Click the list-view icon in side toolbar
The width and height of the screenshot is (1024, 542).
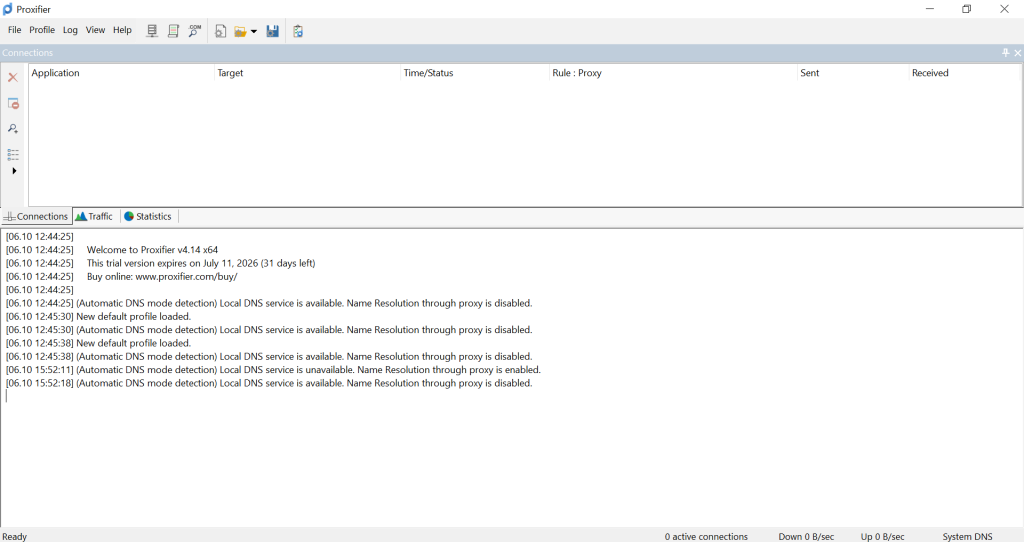pos(13,154)
